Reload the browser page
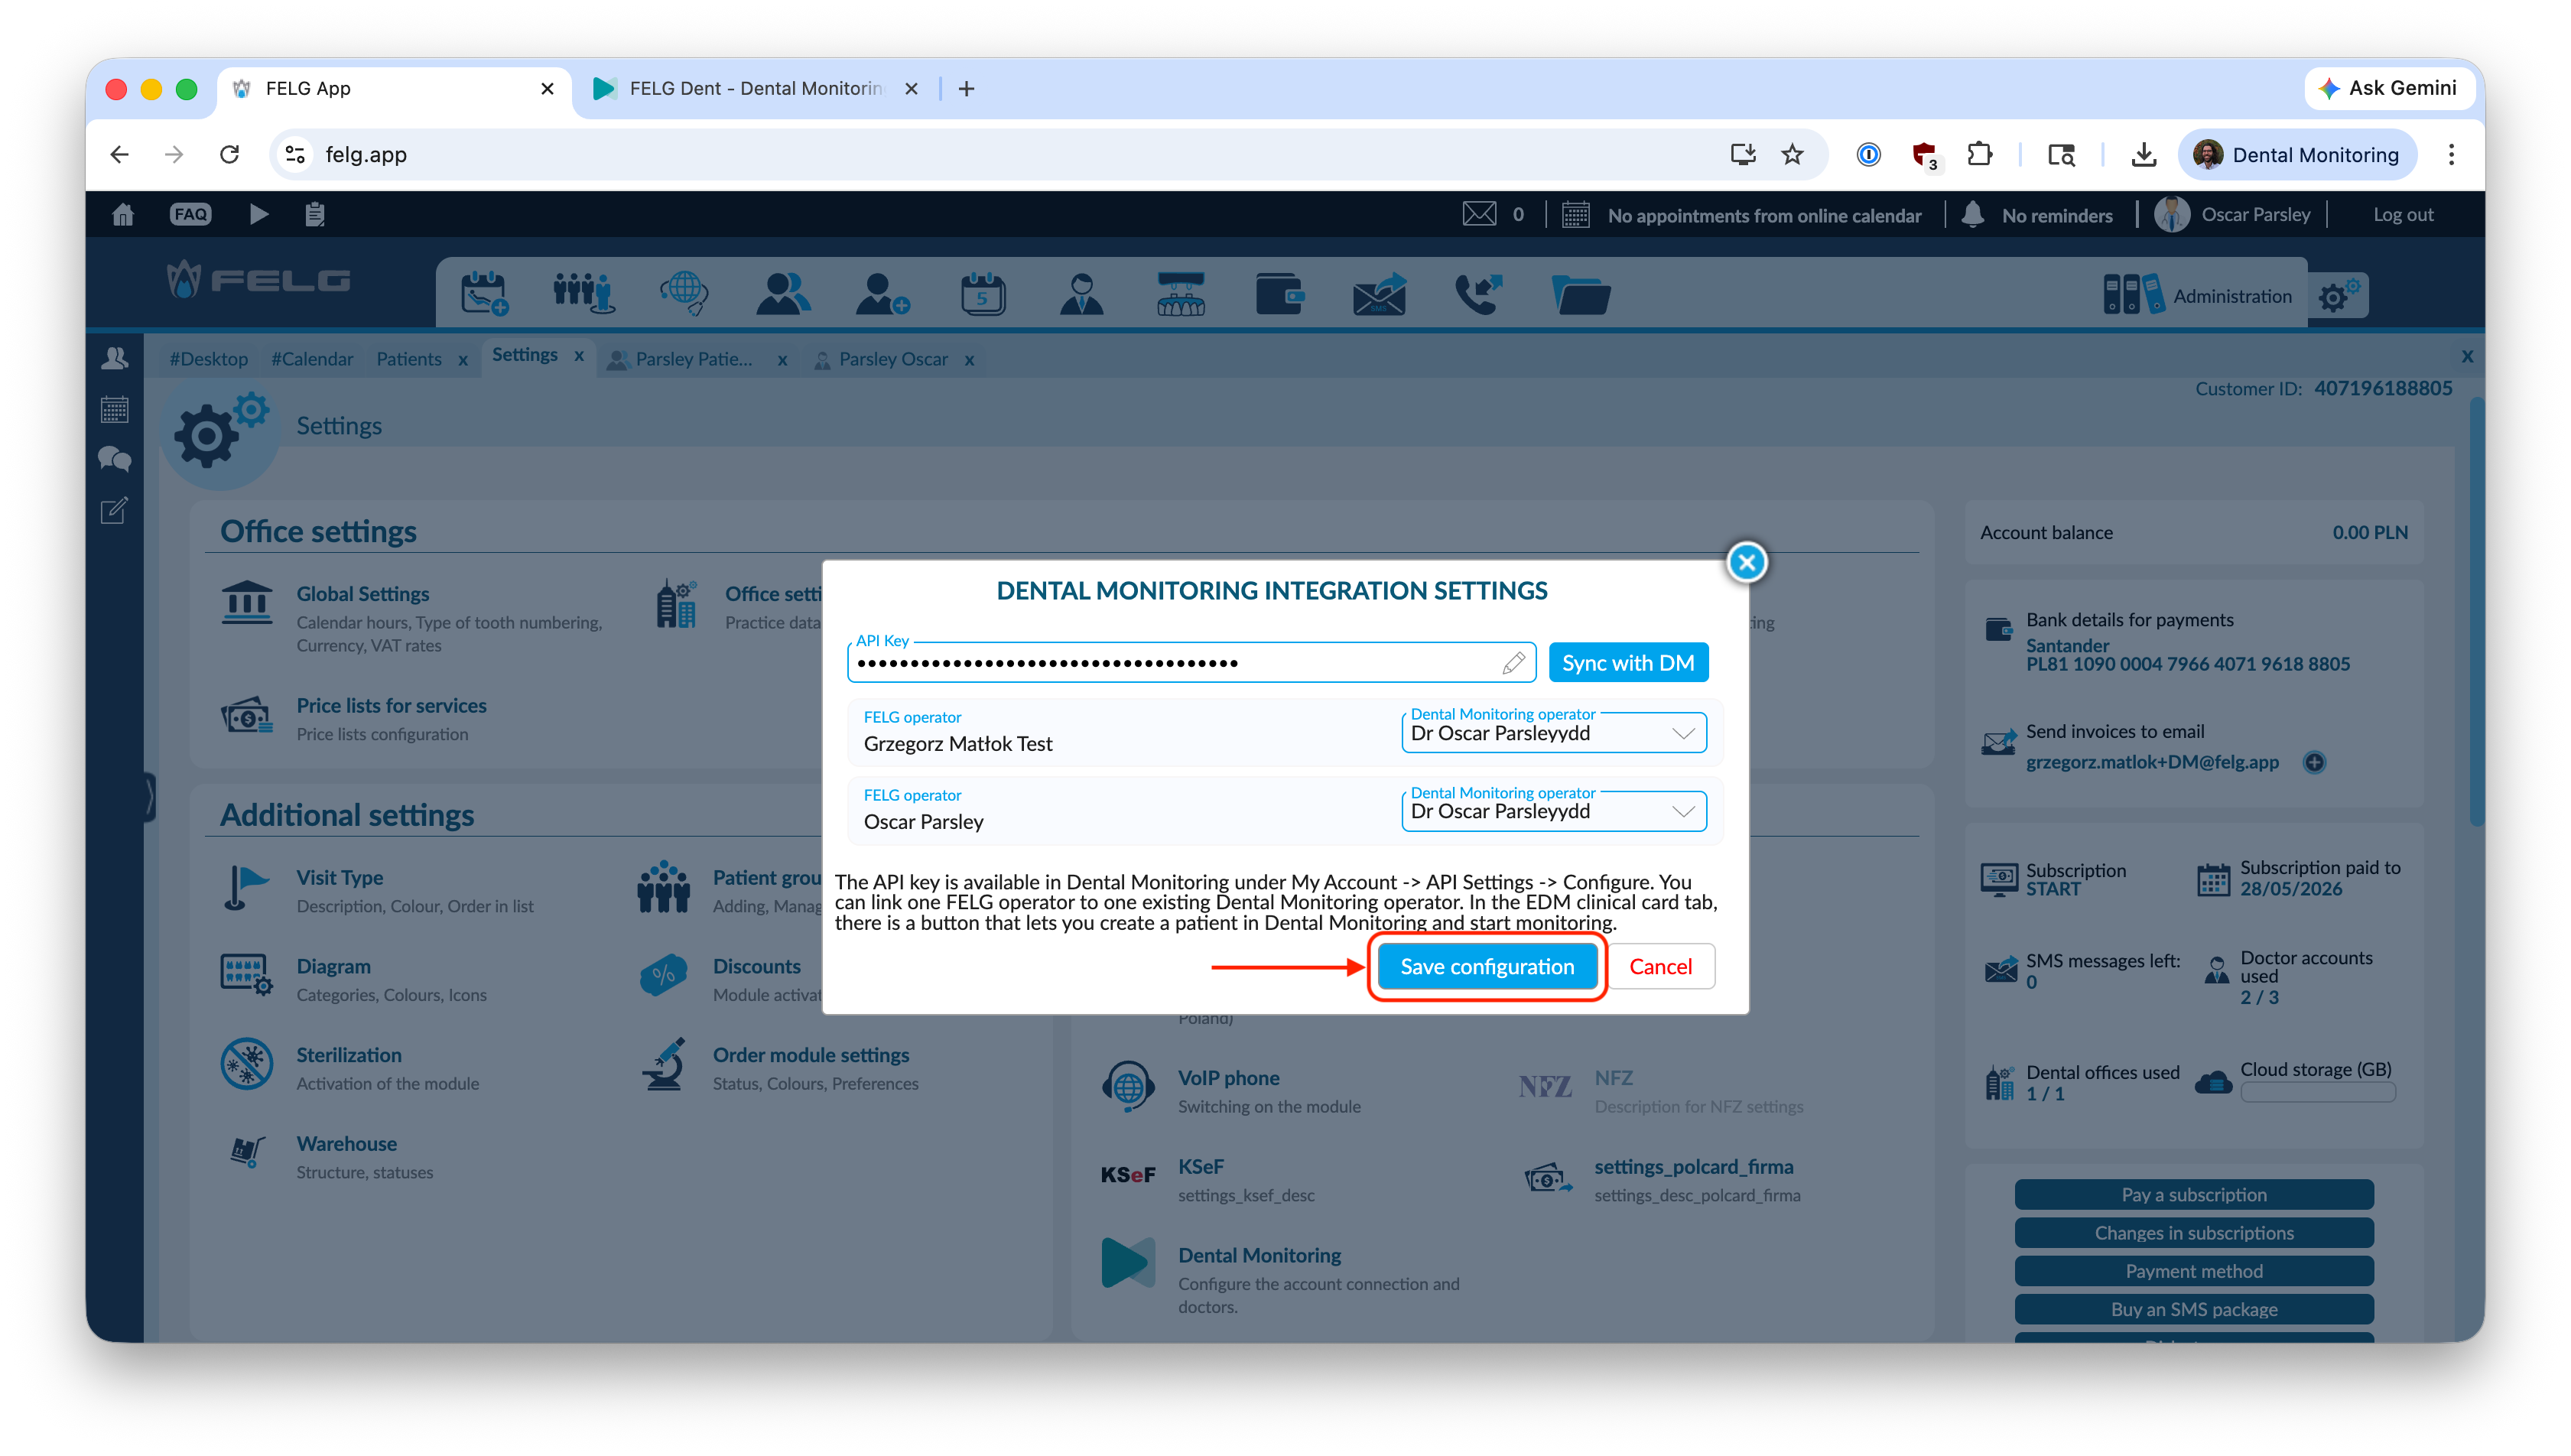The width and height of the screenshot is (2571, 1456). (229, 154)
